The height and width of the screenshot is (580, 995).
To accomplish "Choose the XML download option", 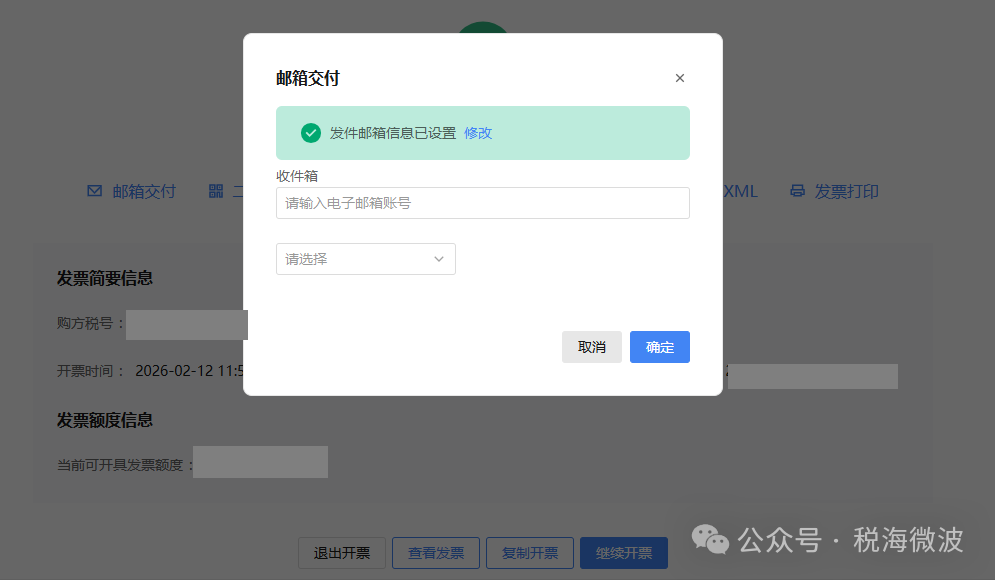I will (x=740, y=191).
